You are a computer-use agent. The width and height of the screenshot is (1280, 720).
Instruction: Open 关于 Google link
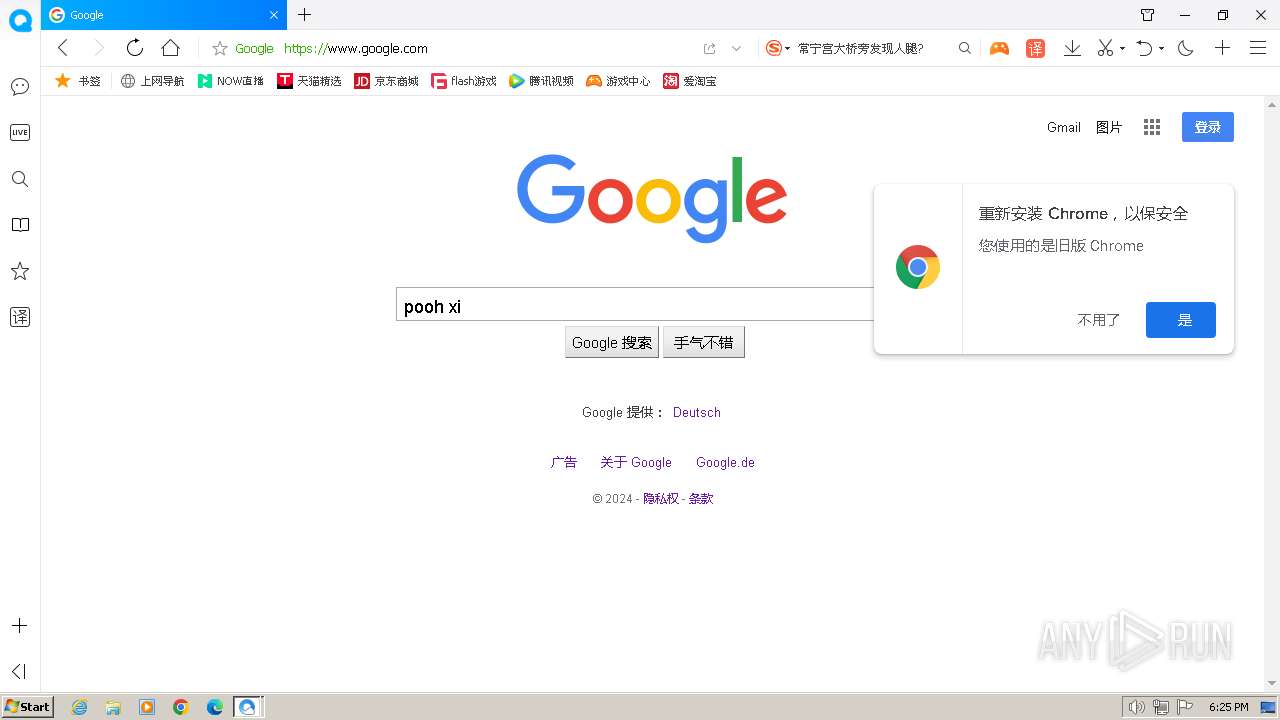636,462
